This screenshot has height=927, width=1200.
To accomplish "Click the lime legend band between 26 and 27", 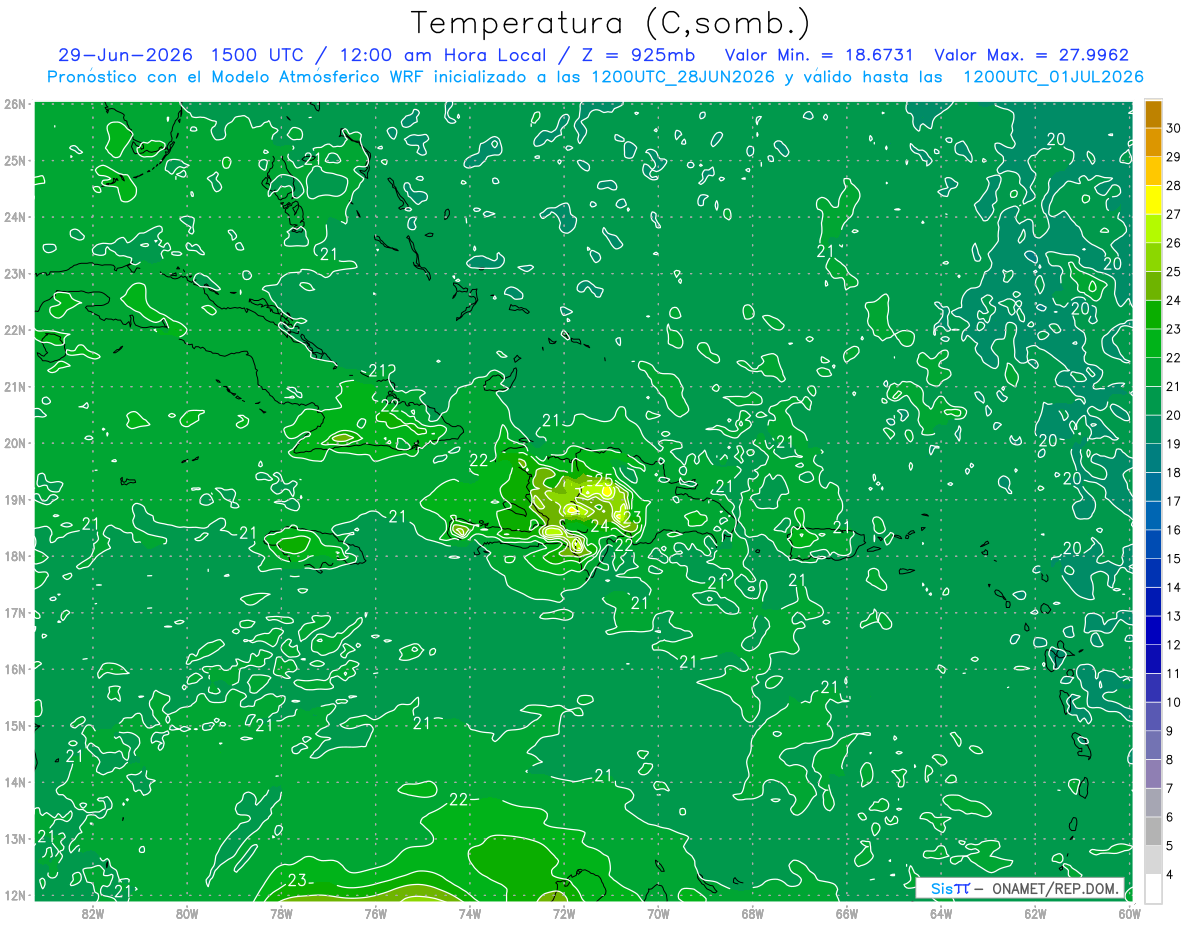I will click(x=1153, y=229).
